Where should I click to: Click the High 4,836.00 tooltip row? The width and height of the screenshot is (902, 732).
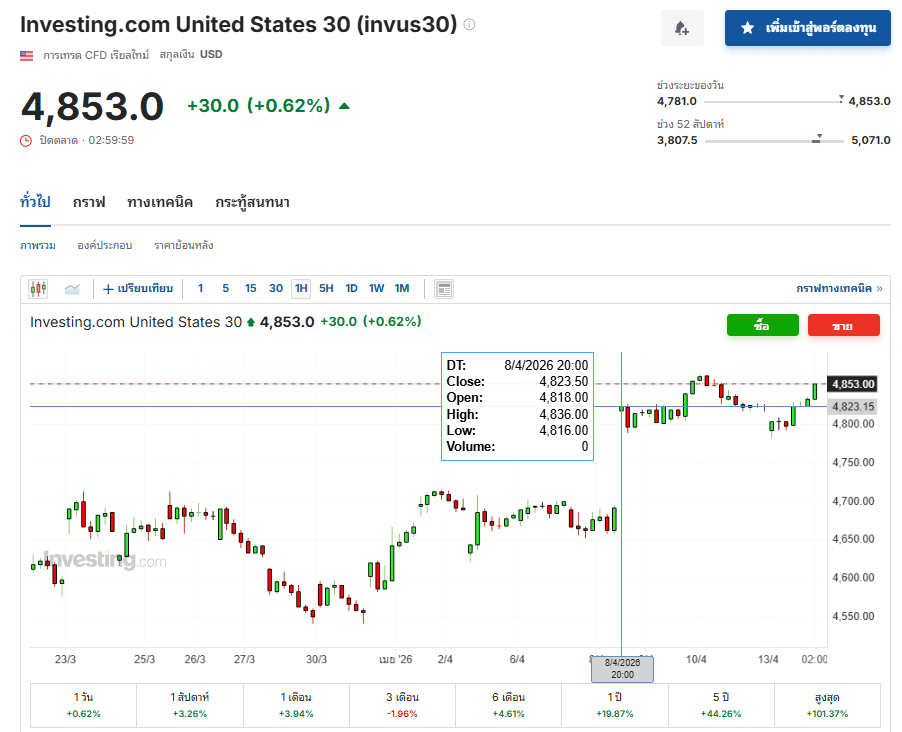coord(517,414)
